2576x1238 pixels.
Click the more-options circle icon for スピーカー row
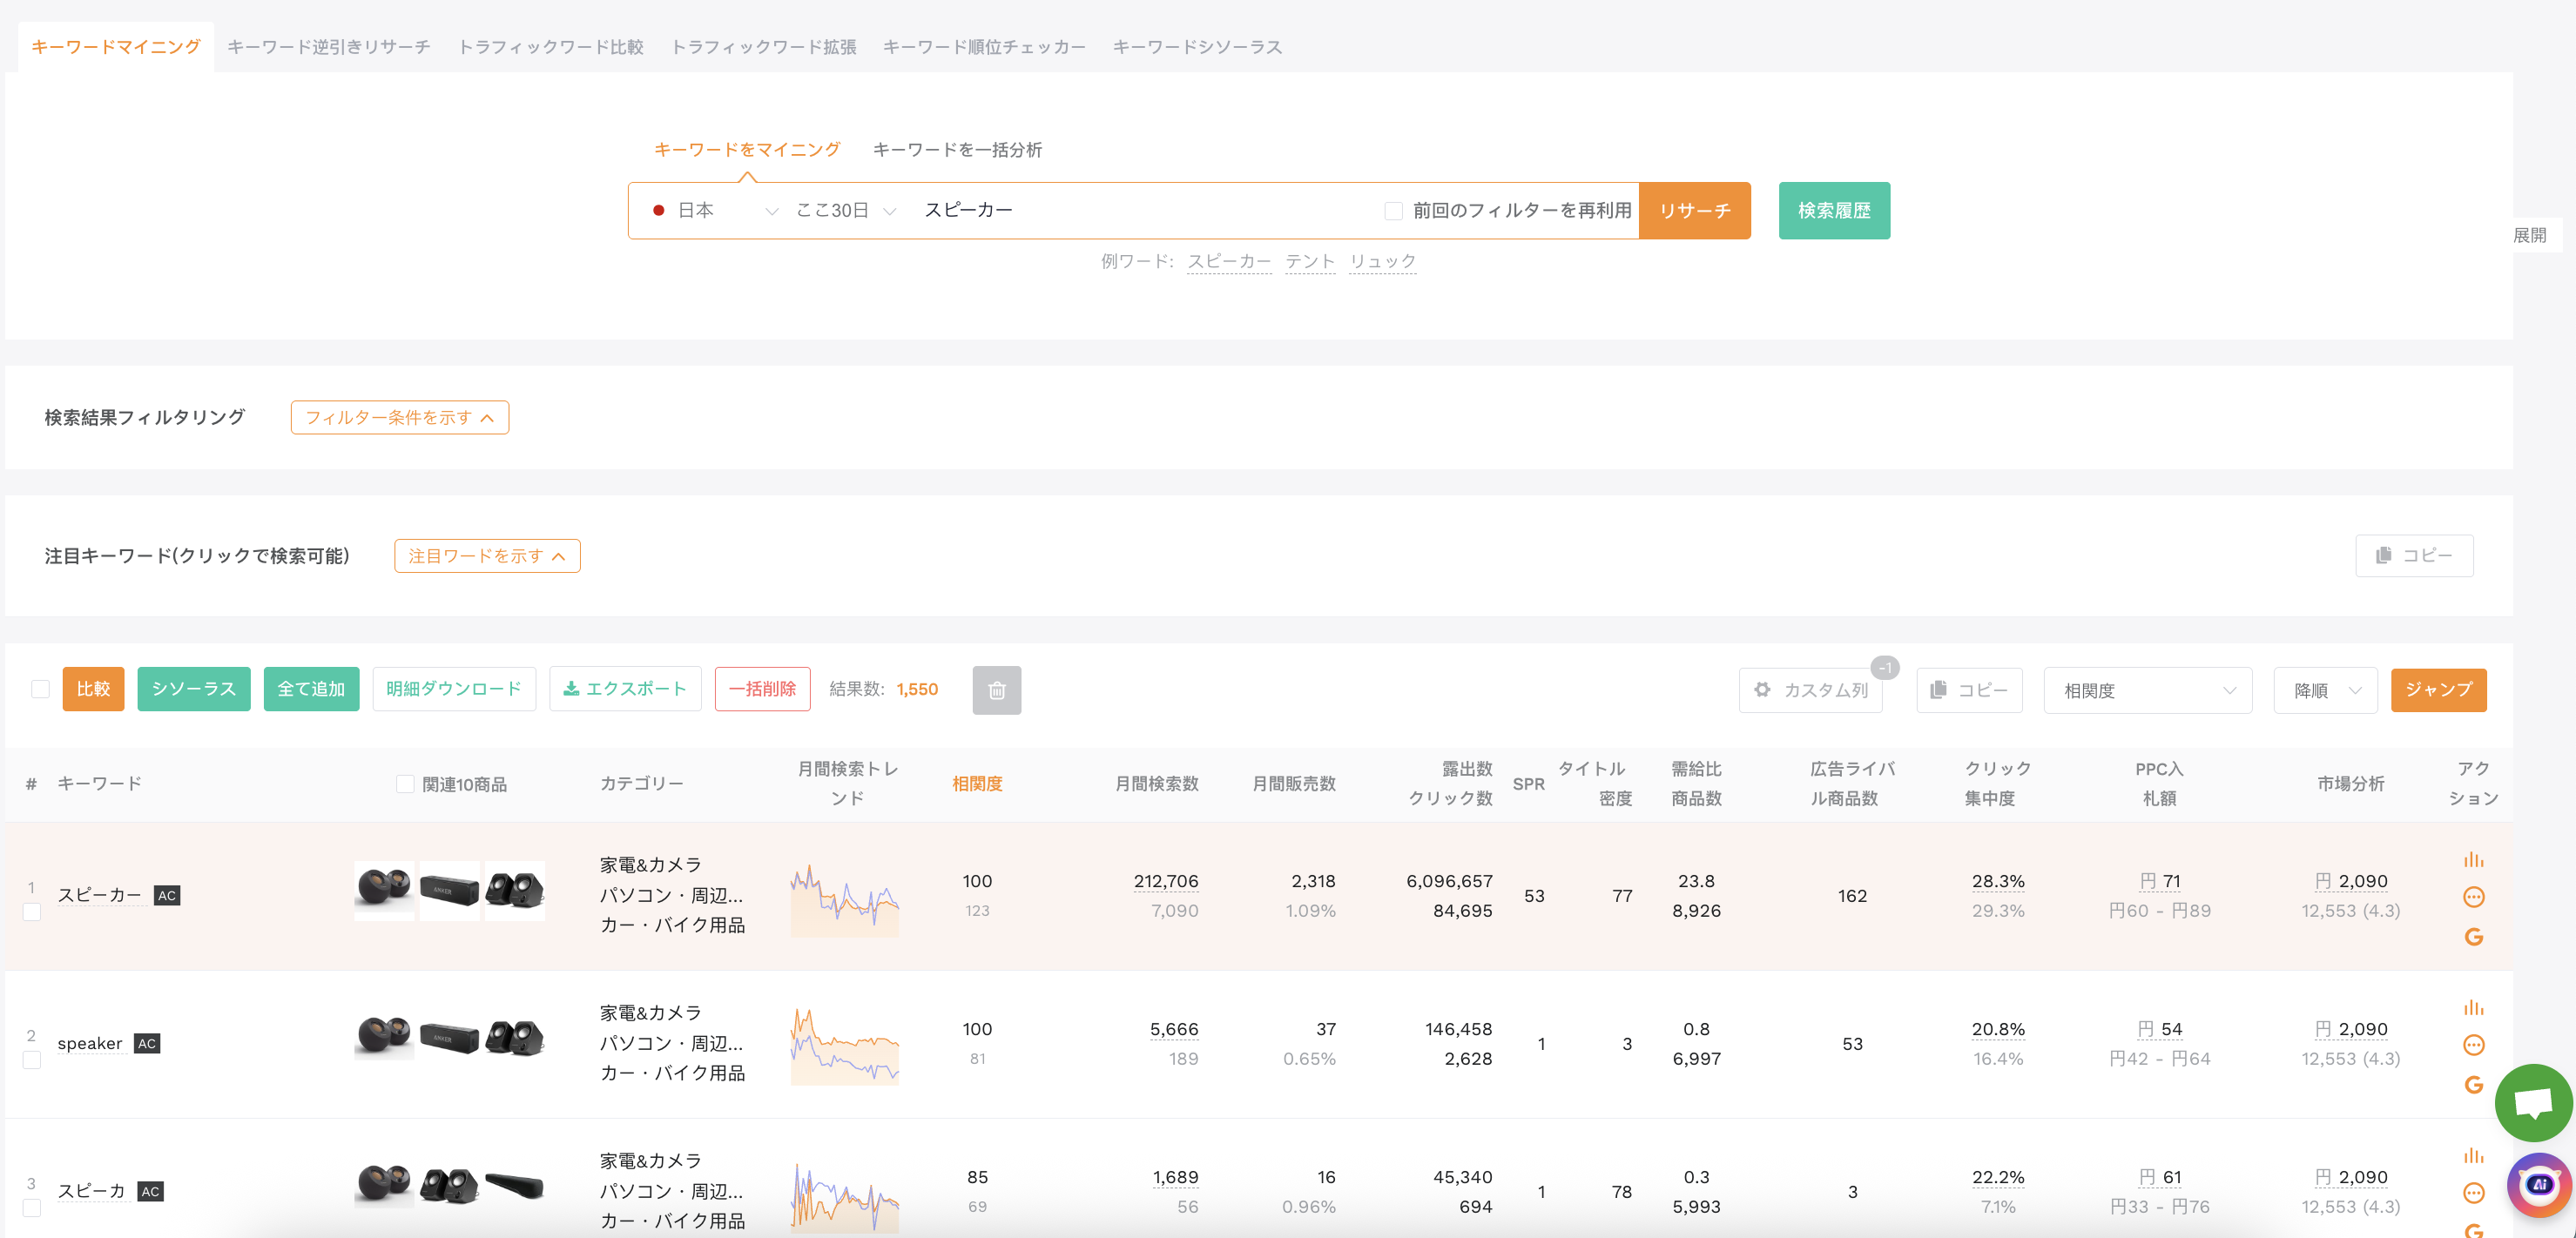2473,897
